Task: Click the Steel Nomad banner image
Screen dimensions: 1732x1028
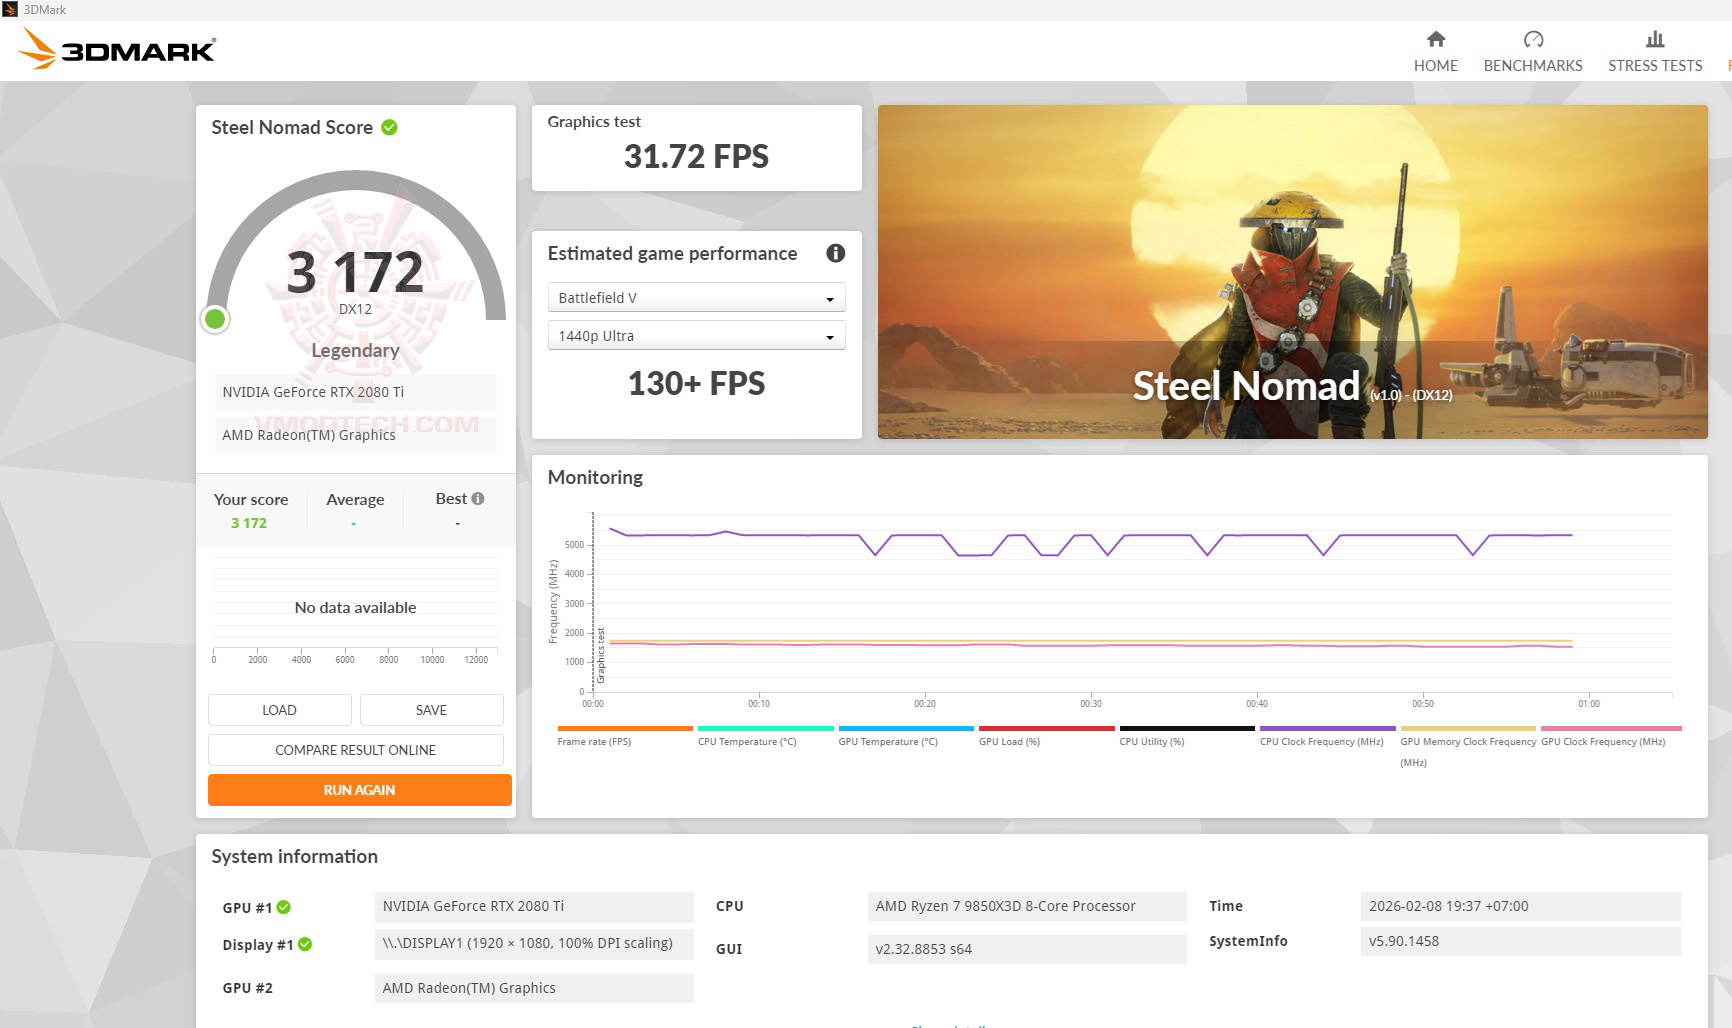Action: click(1292, 272)
